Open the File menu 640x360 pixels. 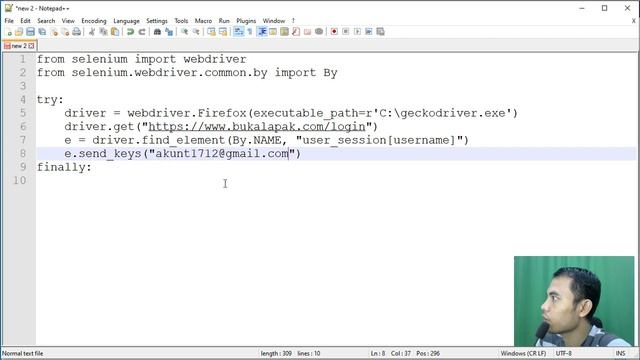9,21
